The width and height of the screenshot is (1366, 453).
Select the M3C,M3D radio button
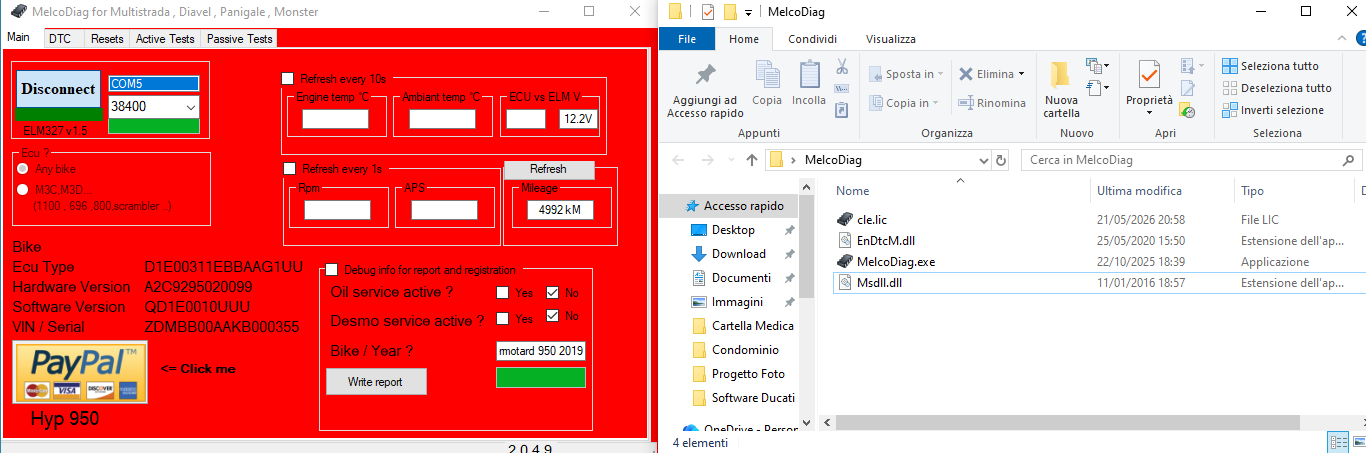[24, 189]
